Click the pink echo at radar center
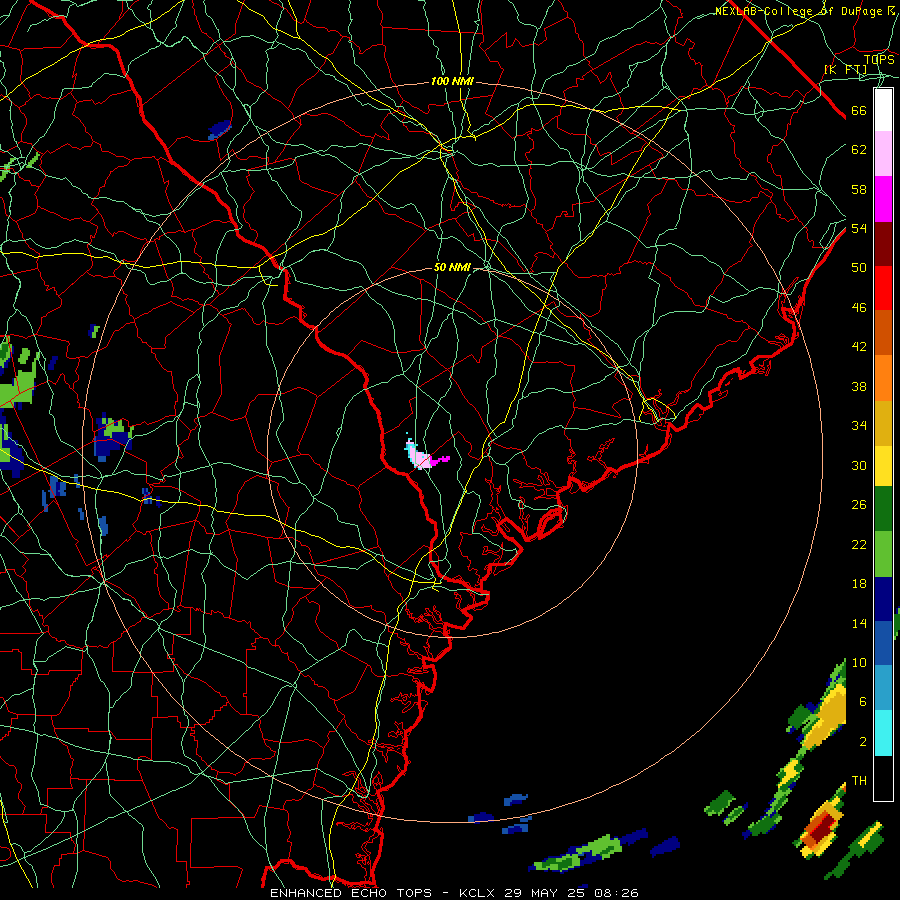 coord(420,458)
